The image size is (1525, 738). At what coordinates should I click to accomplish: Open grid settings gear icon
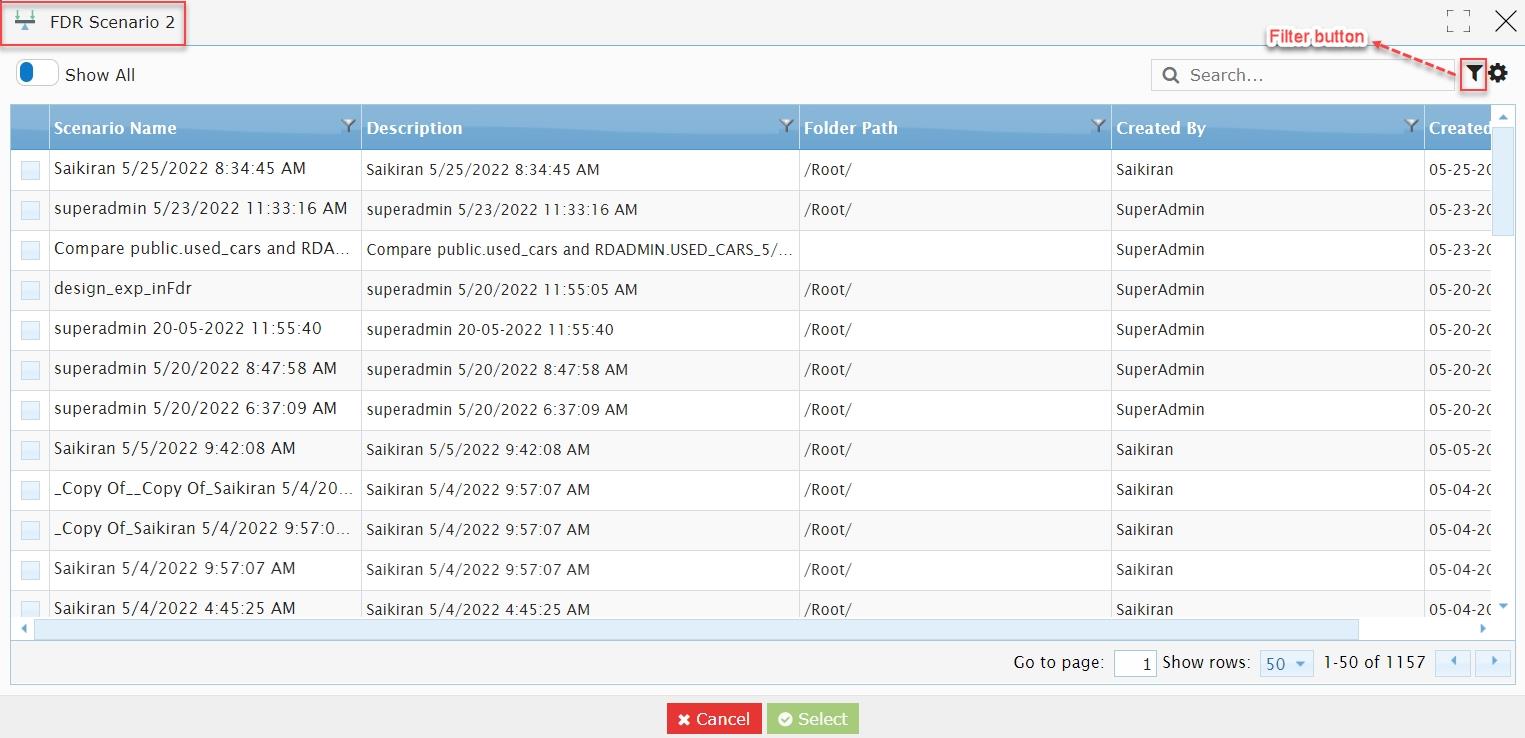pos(1498,73)
